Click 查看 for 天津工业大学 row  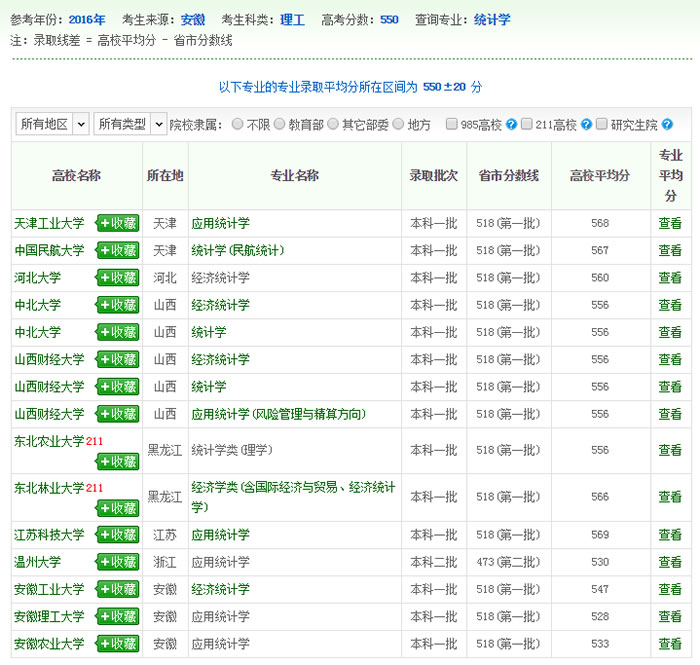(x=670, y=223)
